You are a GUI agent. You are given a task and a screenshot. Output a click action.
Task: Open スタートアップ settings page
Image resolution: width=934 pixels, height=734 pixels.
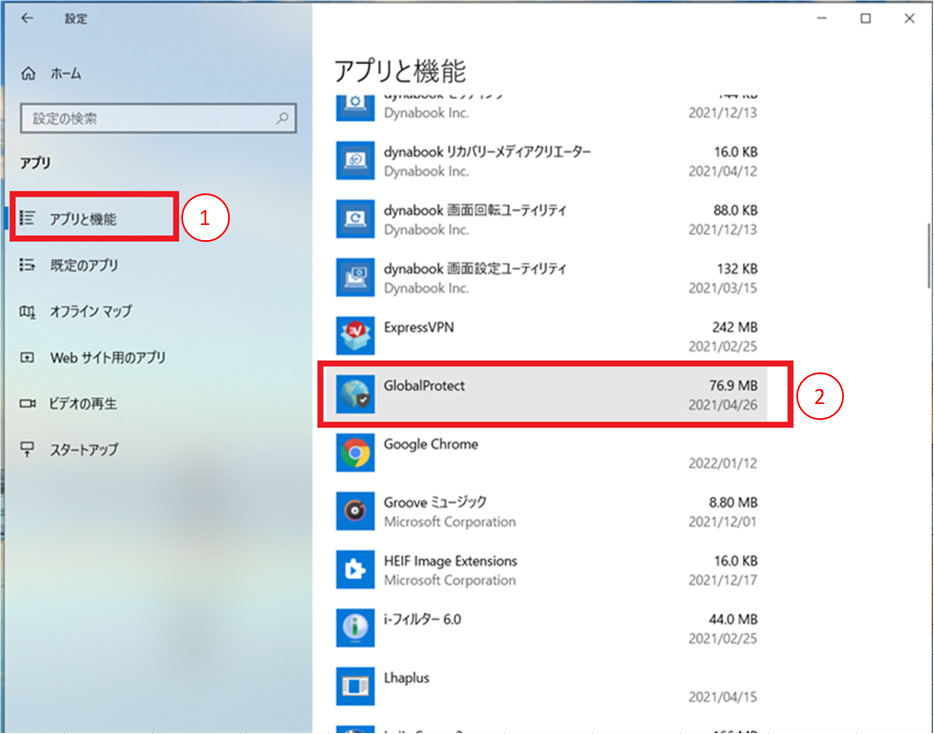click(84, 450)
